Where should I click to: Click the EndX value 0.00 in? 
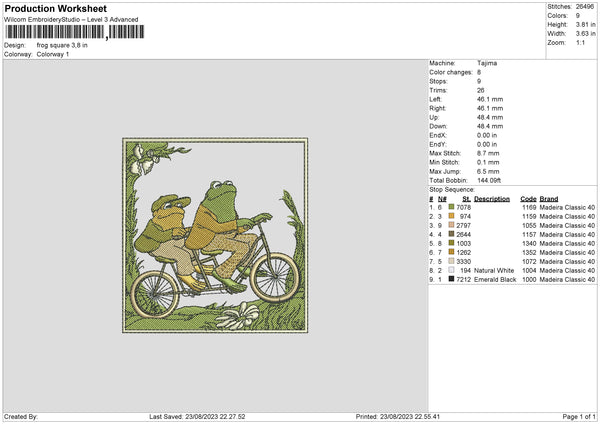click(487, 135)
